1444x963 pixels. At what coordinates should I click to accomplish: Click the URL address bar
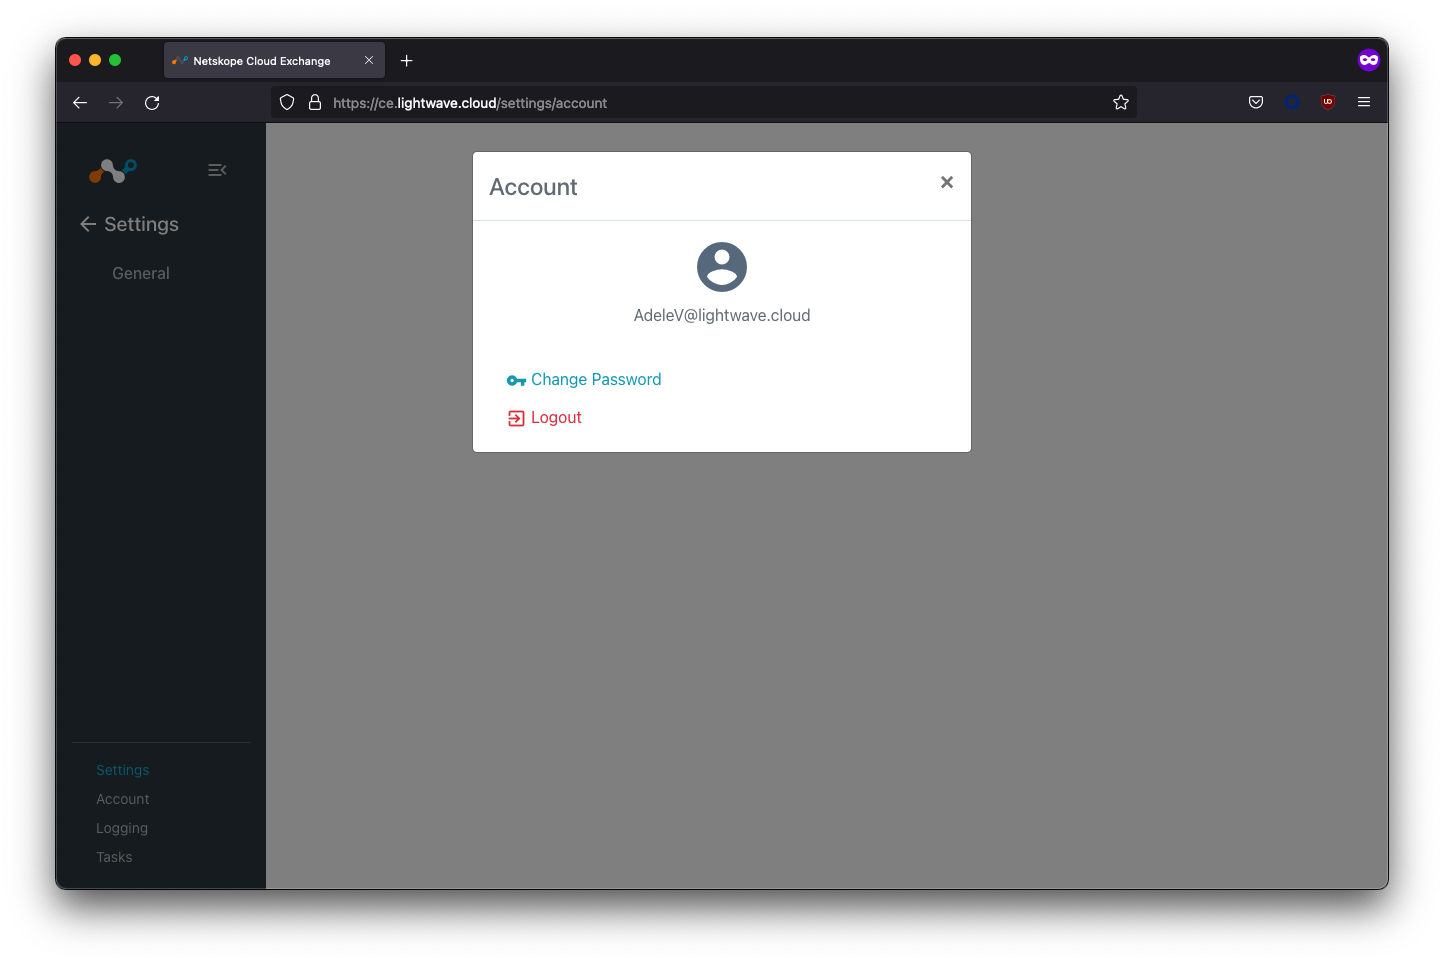pos(700,103)
